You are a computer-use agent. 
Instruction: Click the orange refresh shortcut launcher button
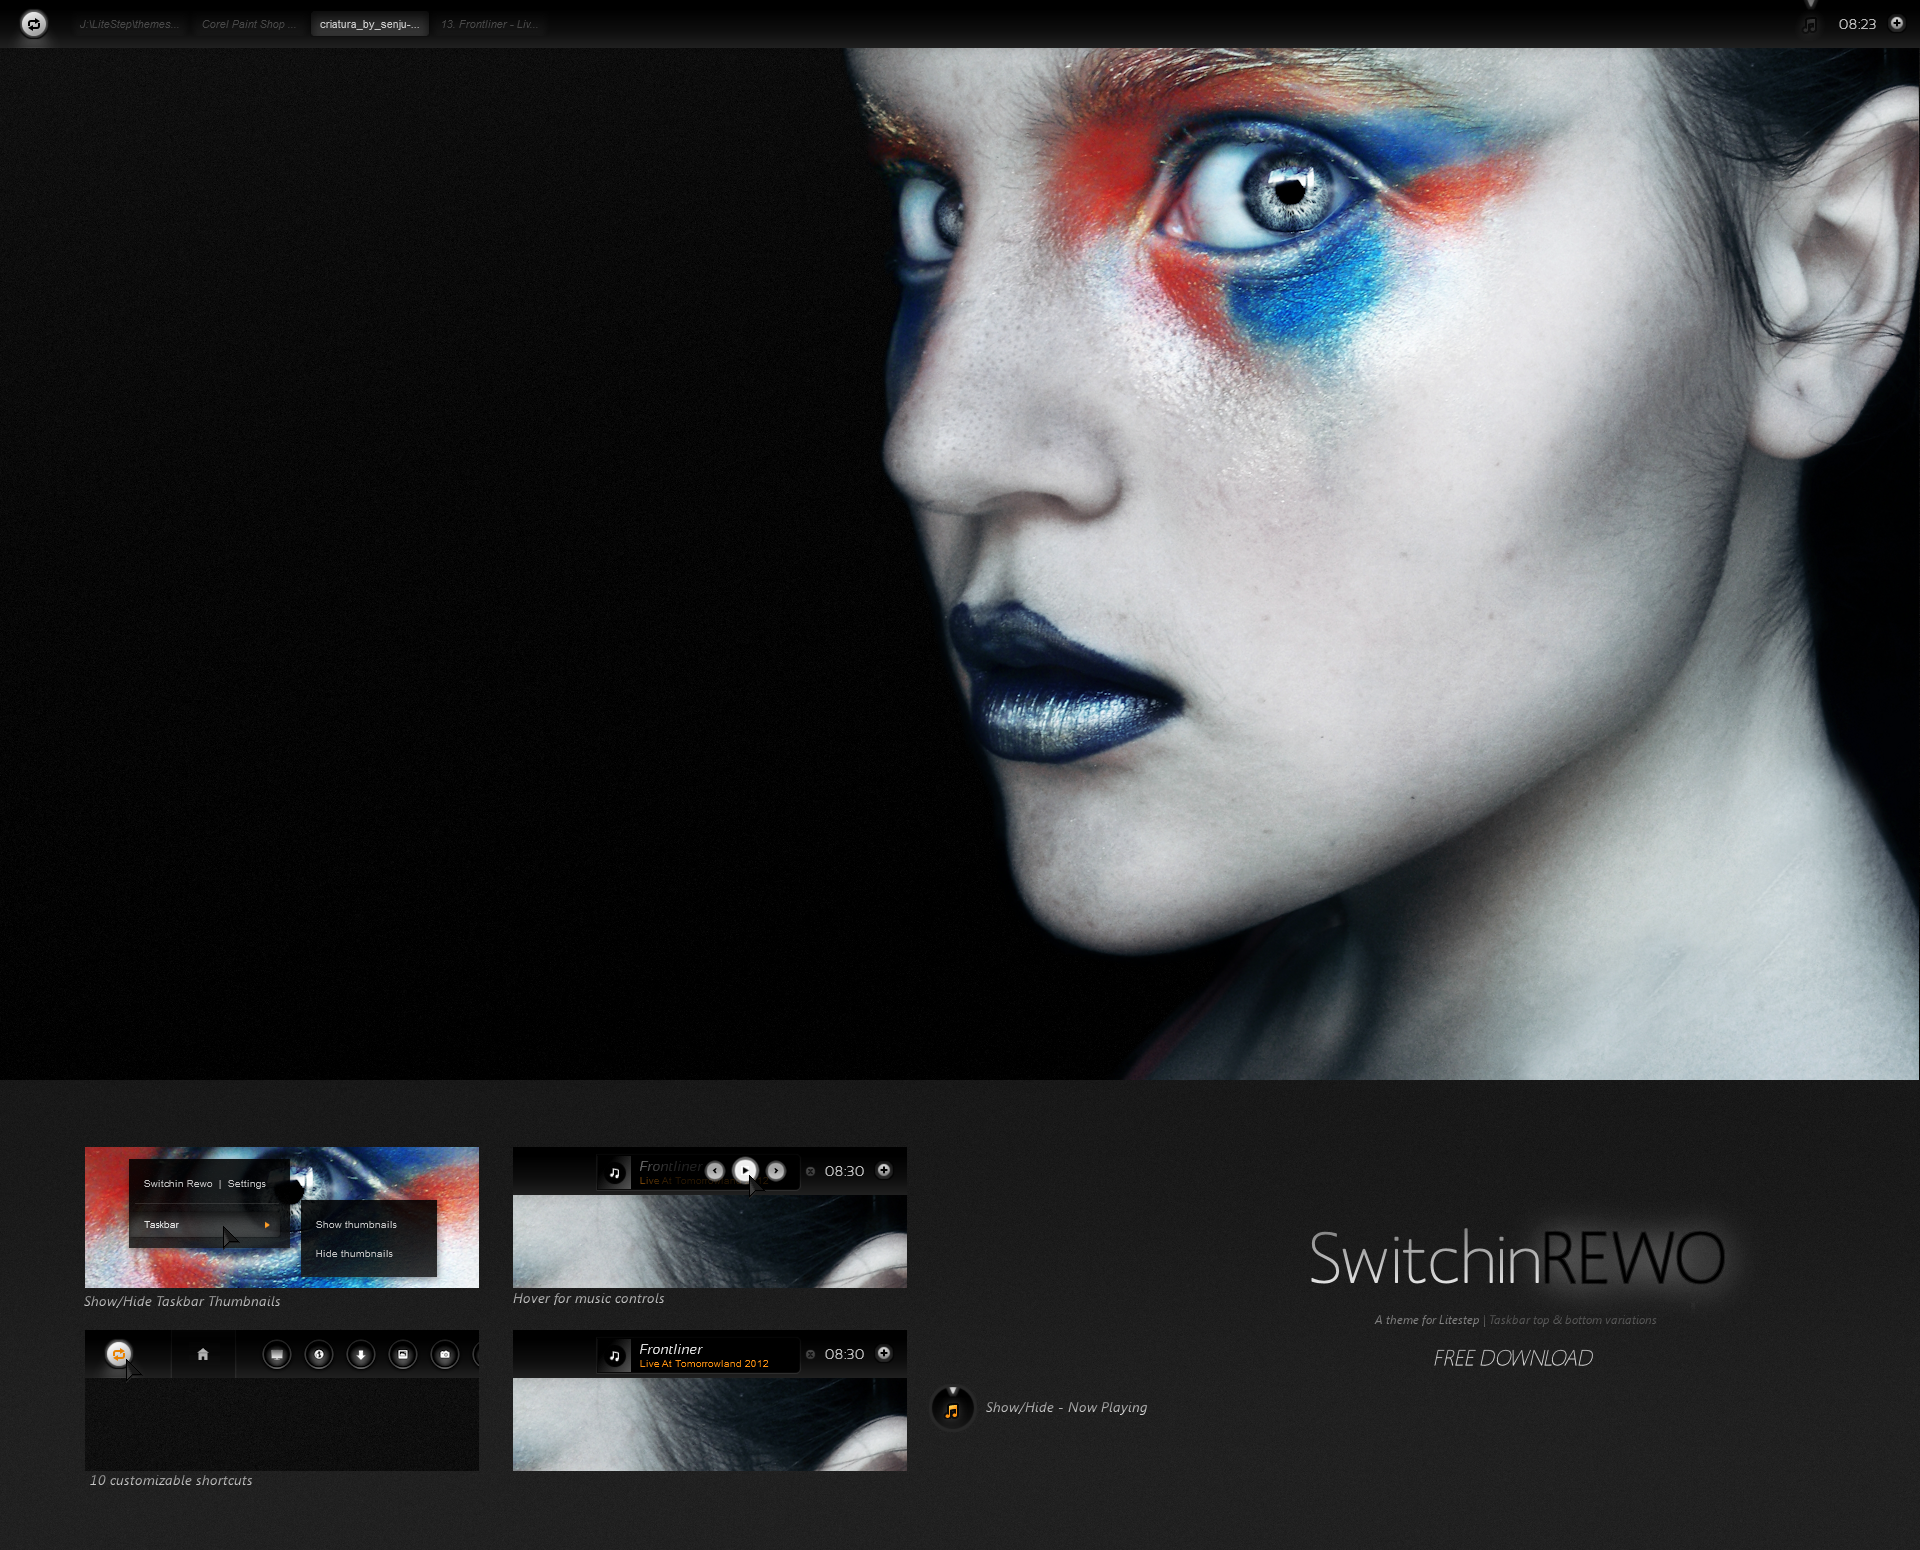click(x=118, y=1354)
